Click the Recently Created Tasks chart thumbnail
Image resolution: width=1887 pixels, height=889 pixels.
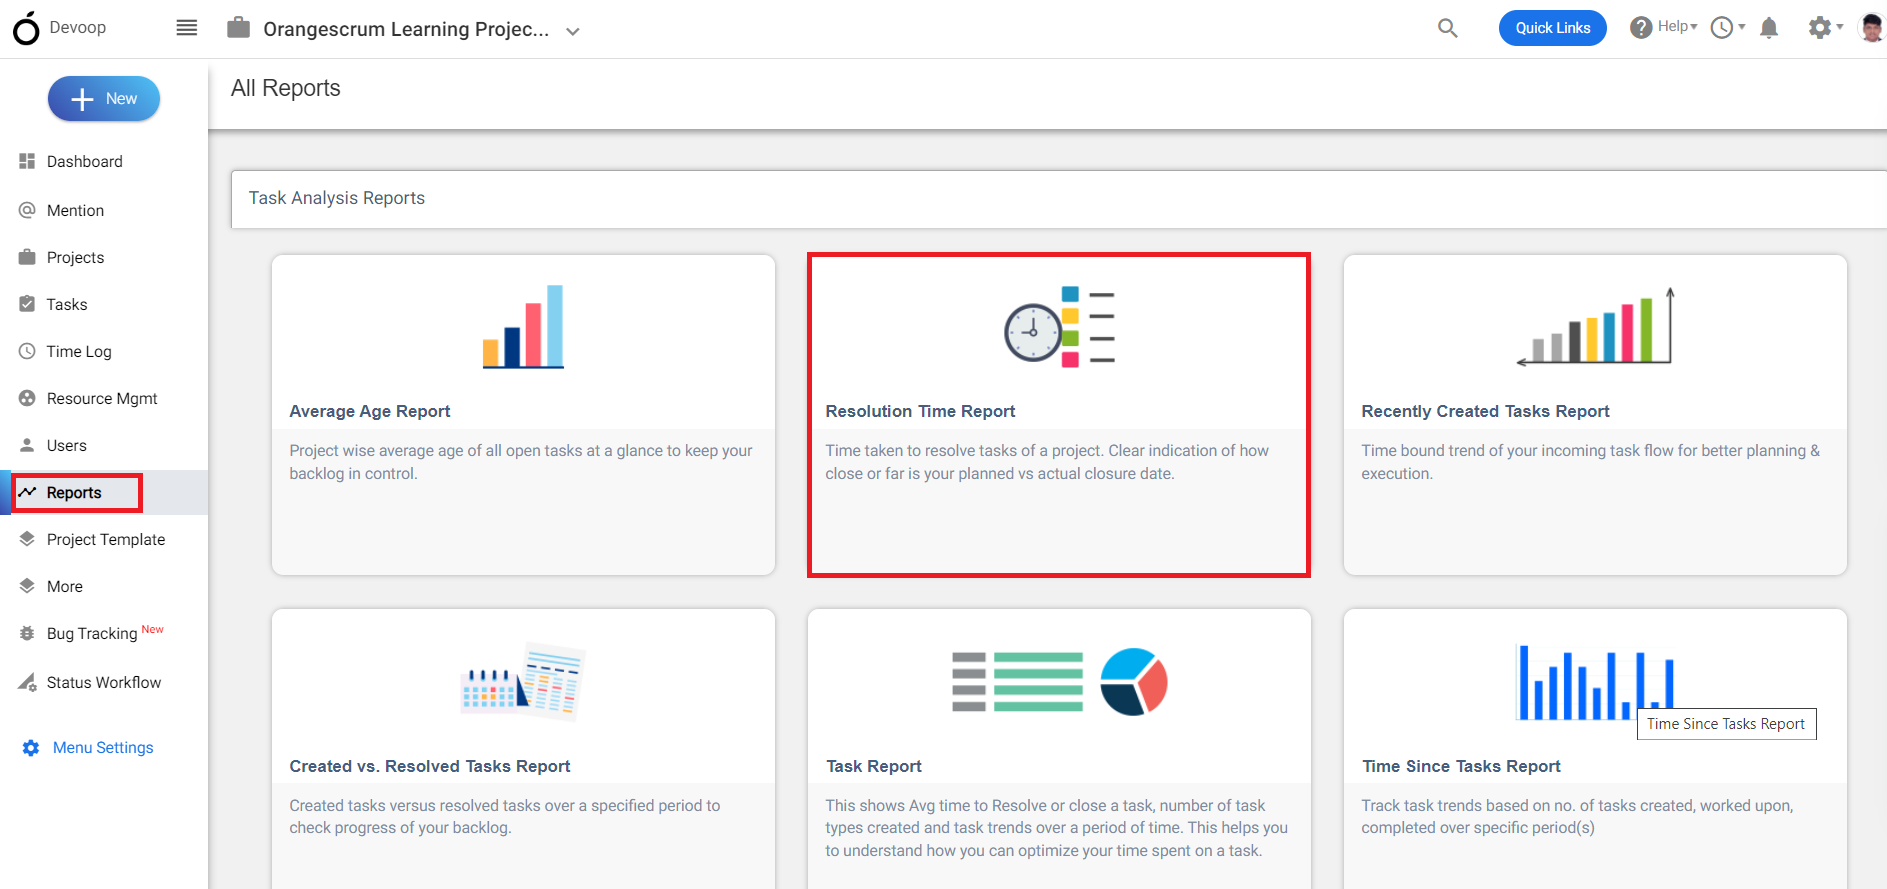(1595, 327)
